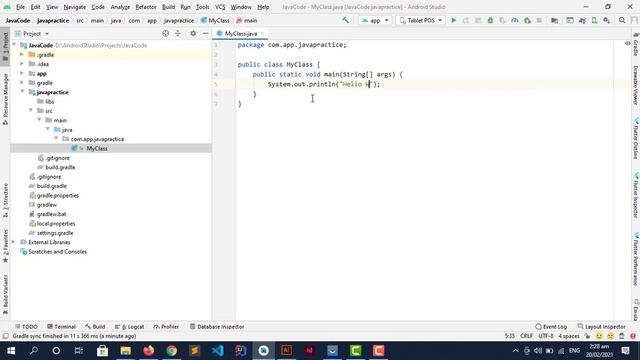Open Firefox from the taskbar

(x=149, y=350)
